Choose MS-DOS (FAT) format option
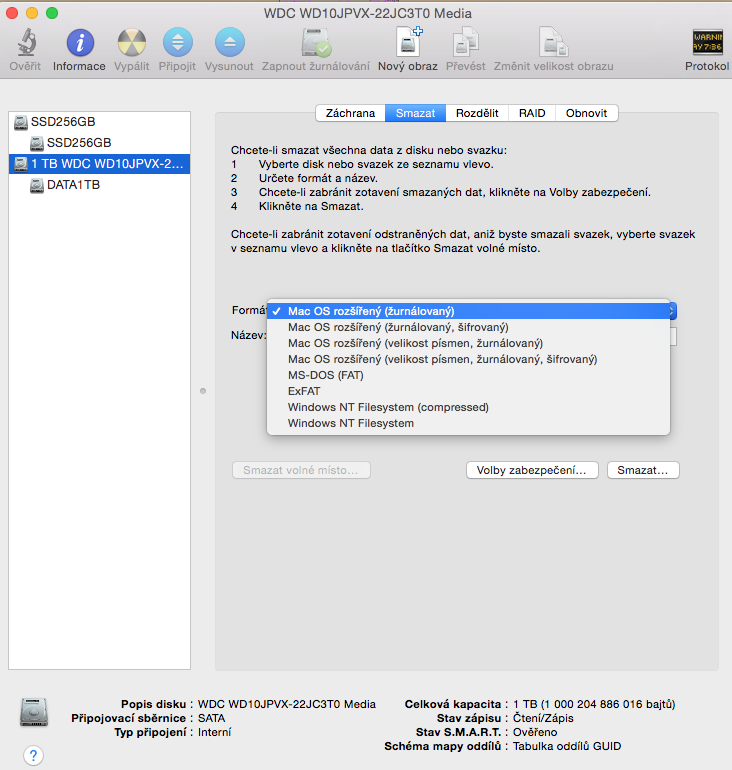 coord(325,375)
